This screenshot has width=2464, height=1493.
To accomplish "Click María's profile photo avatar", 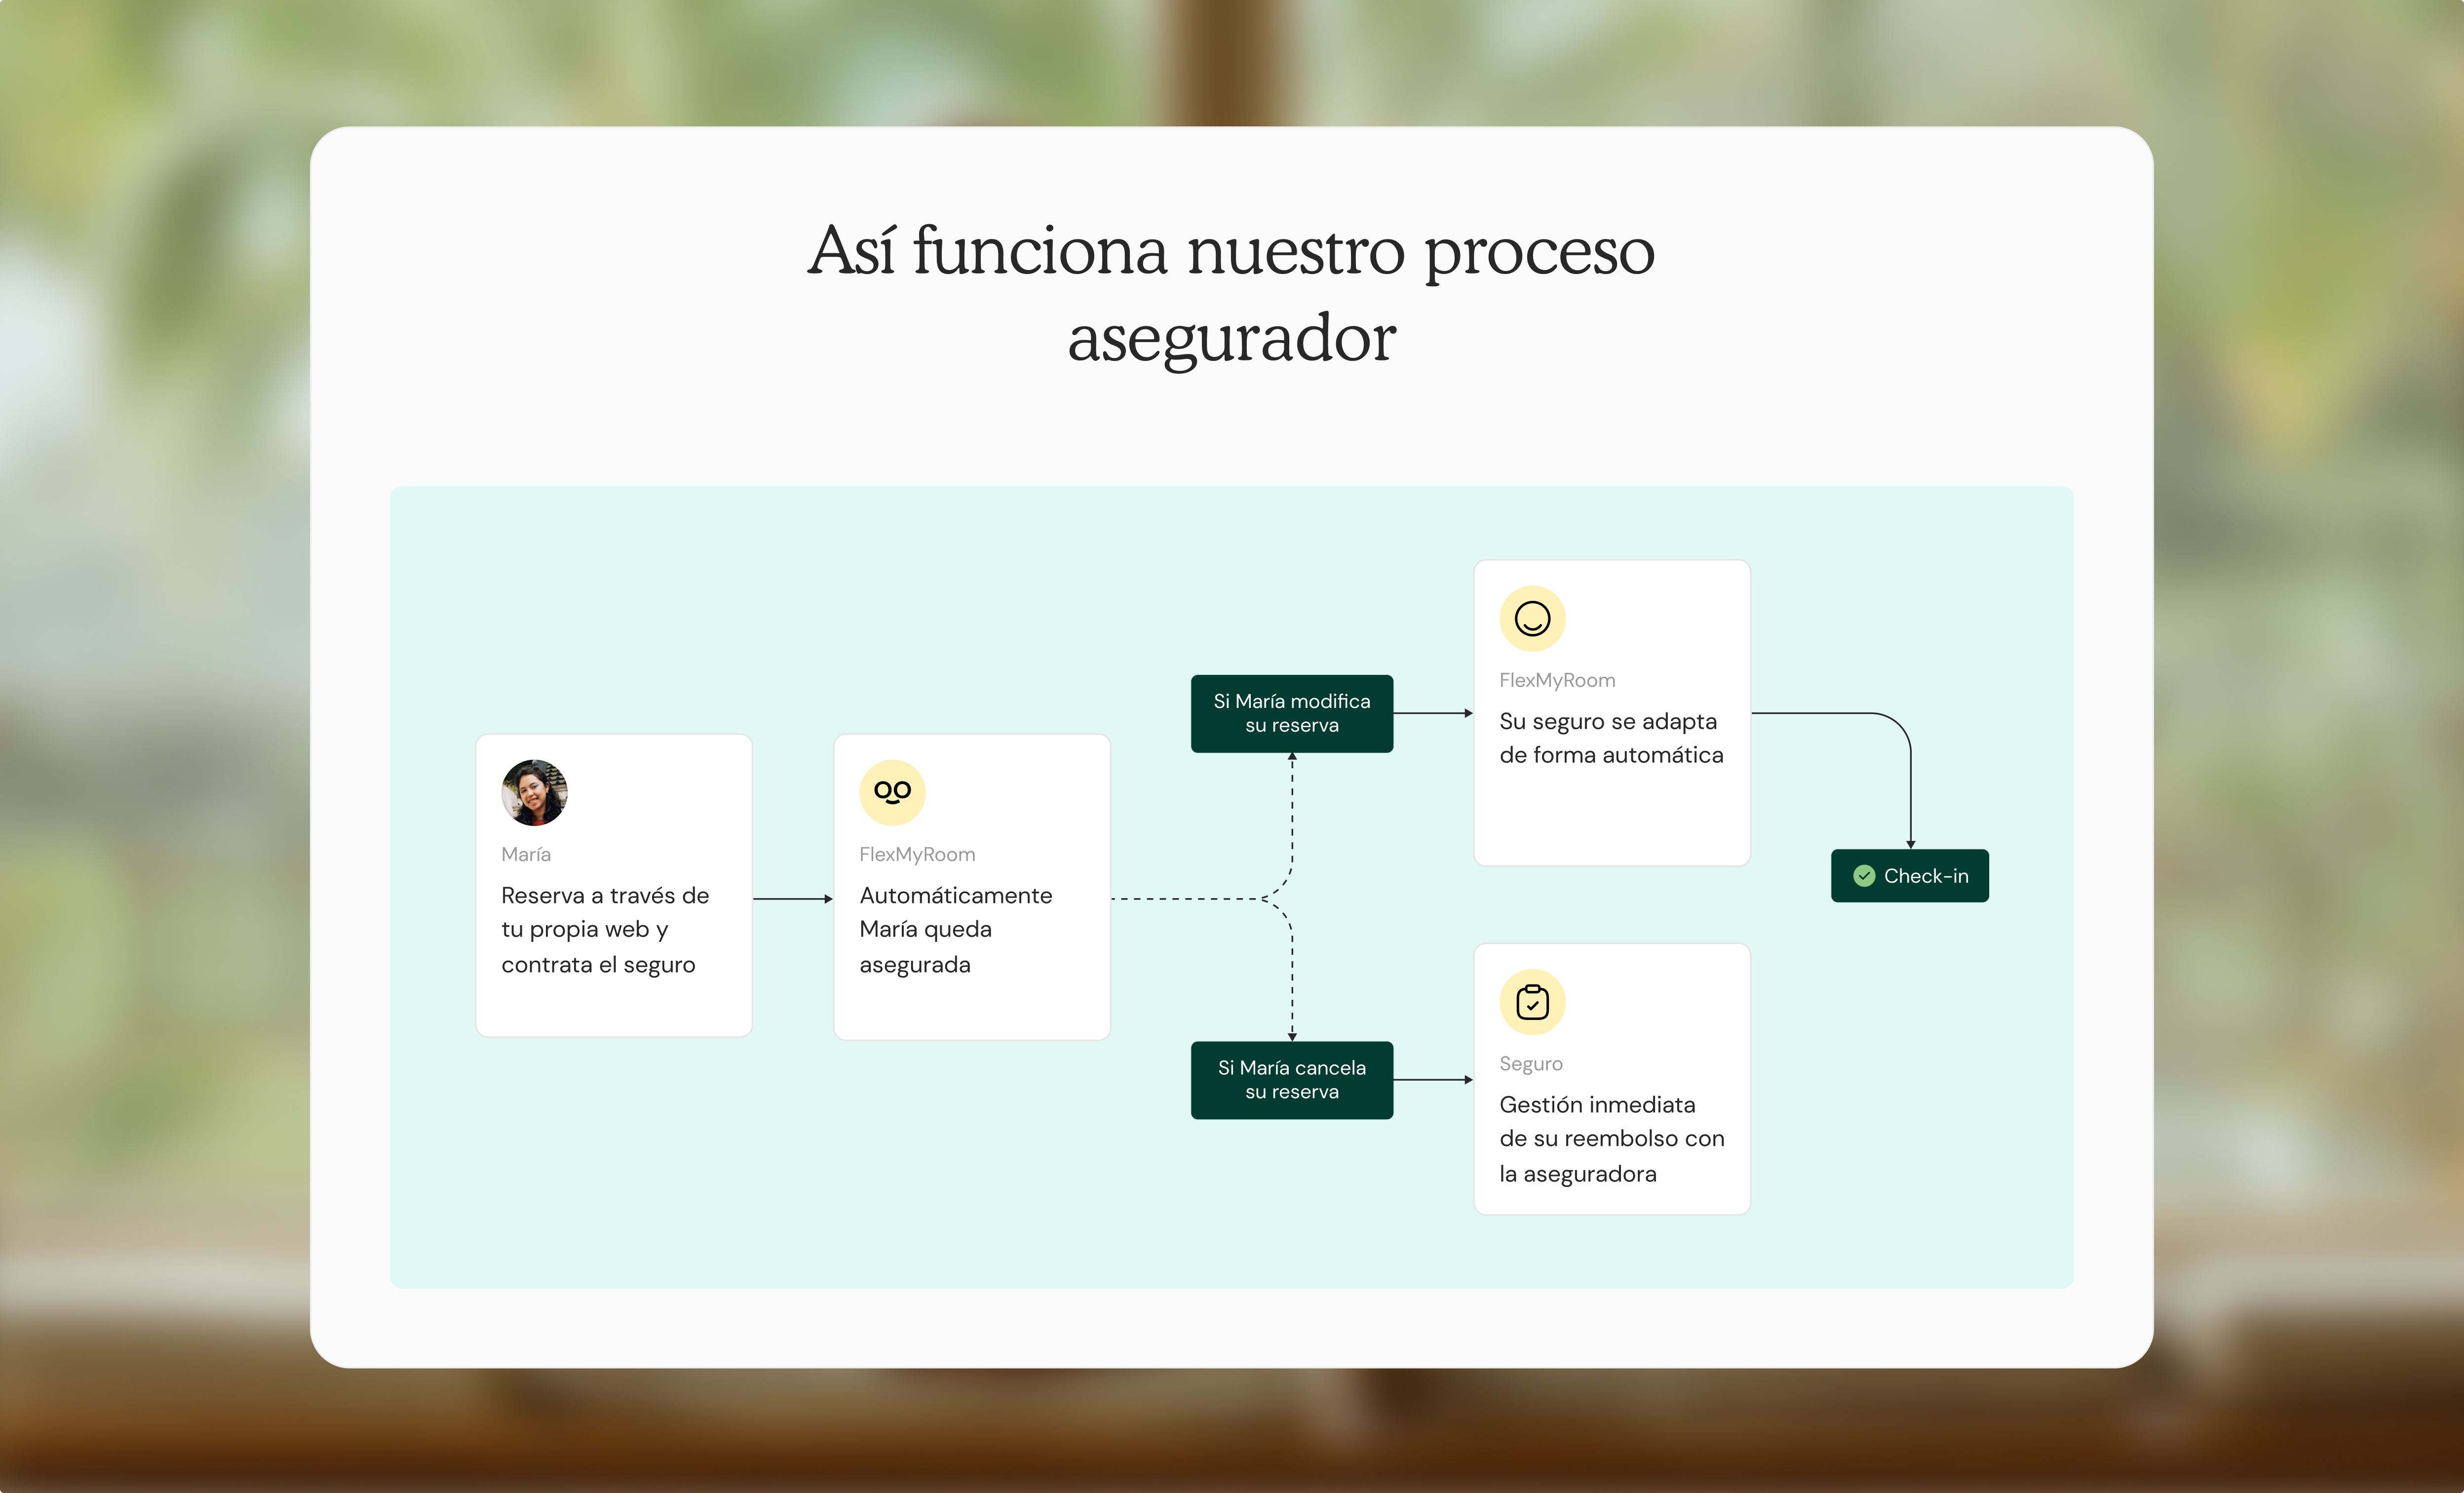I will click(534, 792).
